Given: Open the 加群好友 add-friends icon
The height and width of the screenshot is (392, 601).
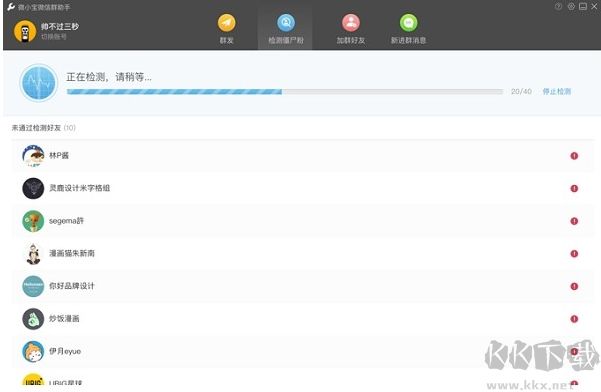Looking at the screenshot, I should (351, 23).
